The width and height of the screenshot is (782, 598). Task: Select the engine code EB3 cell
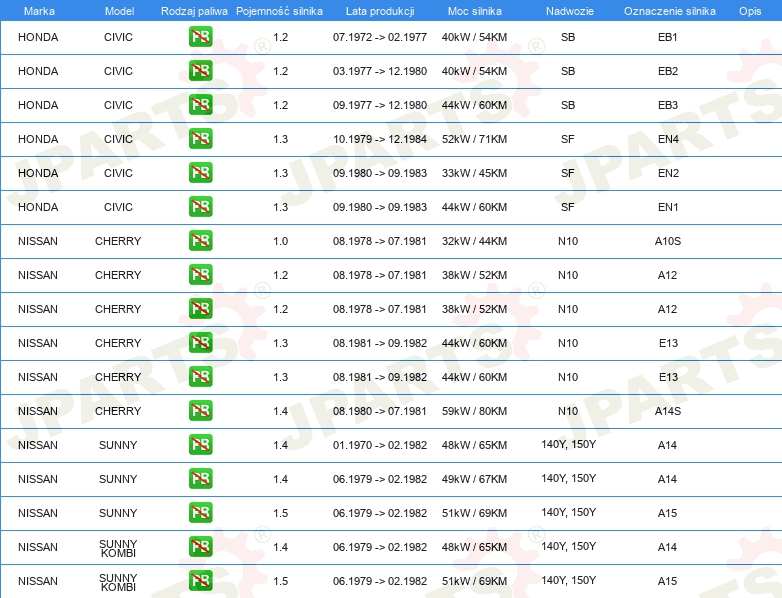[667, 105]
